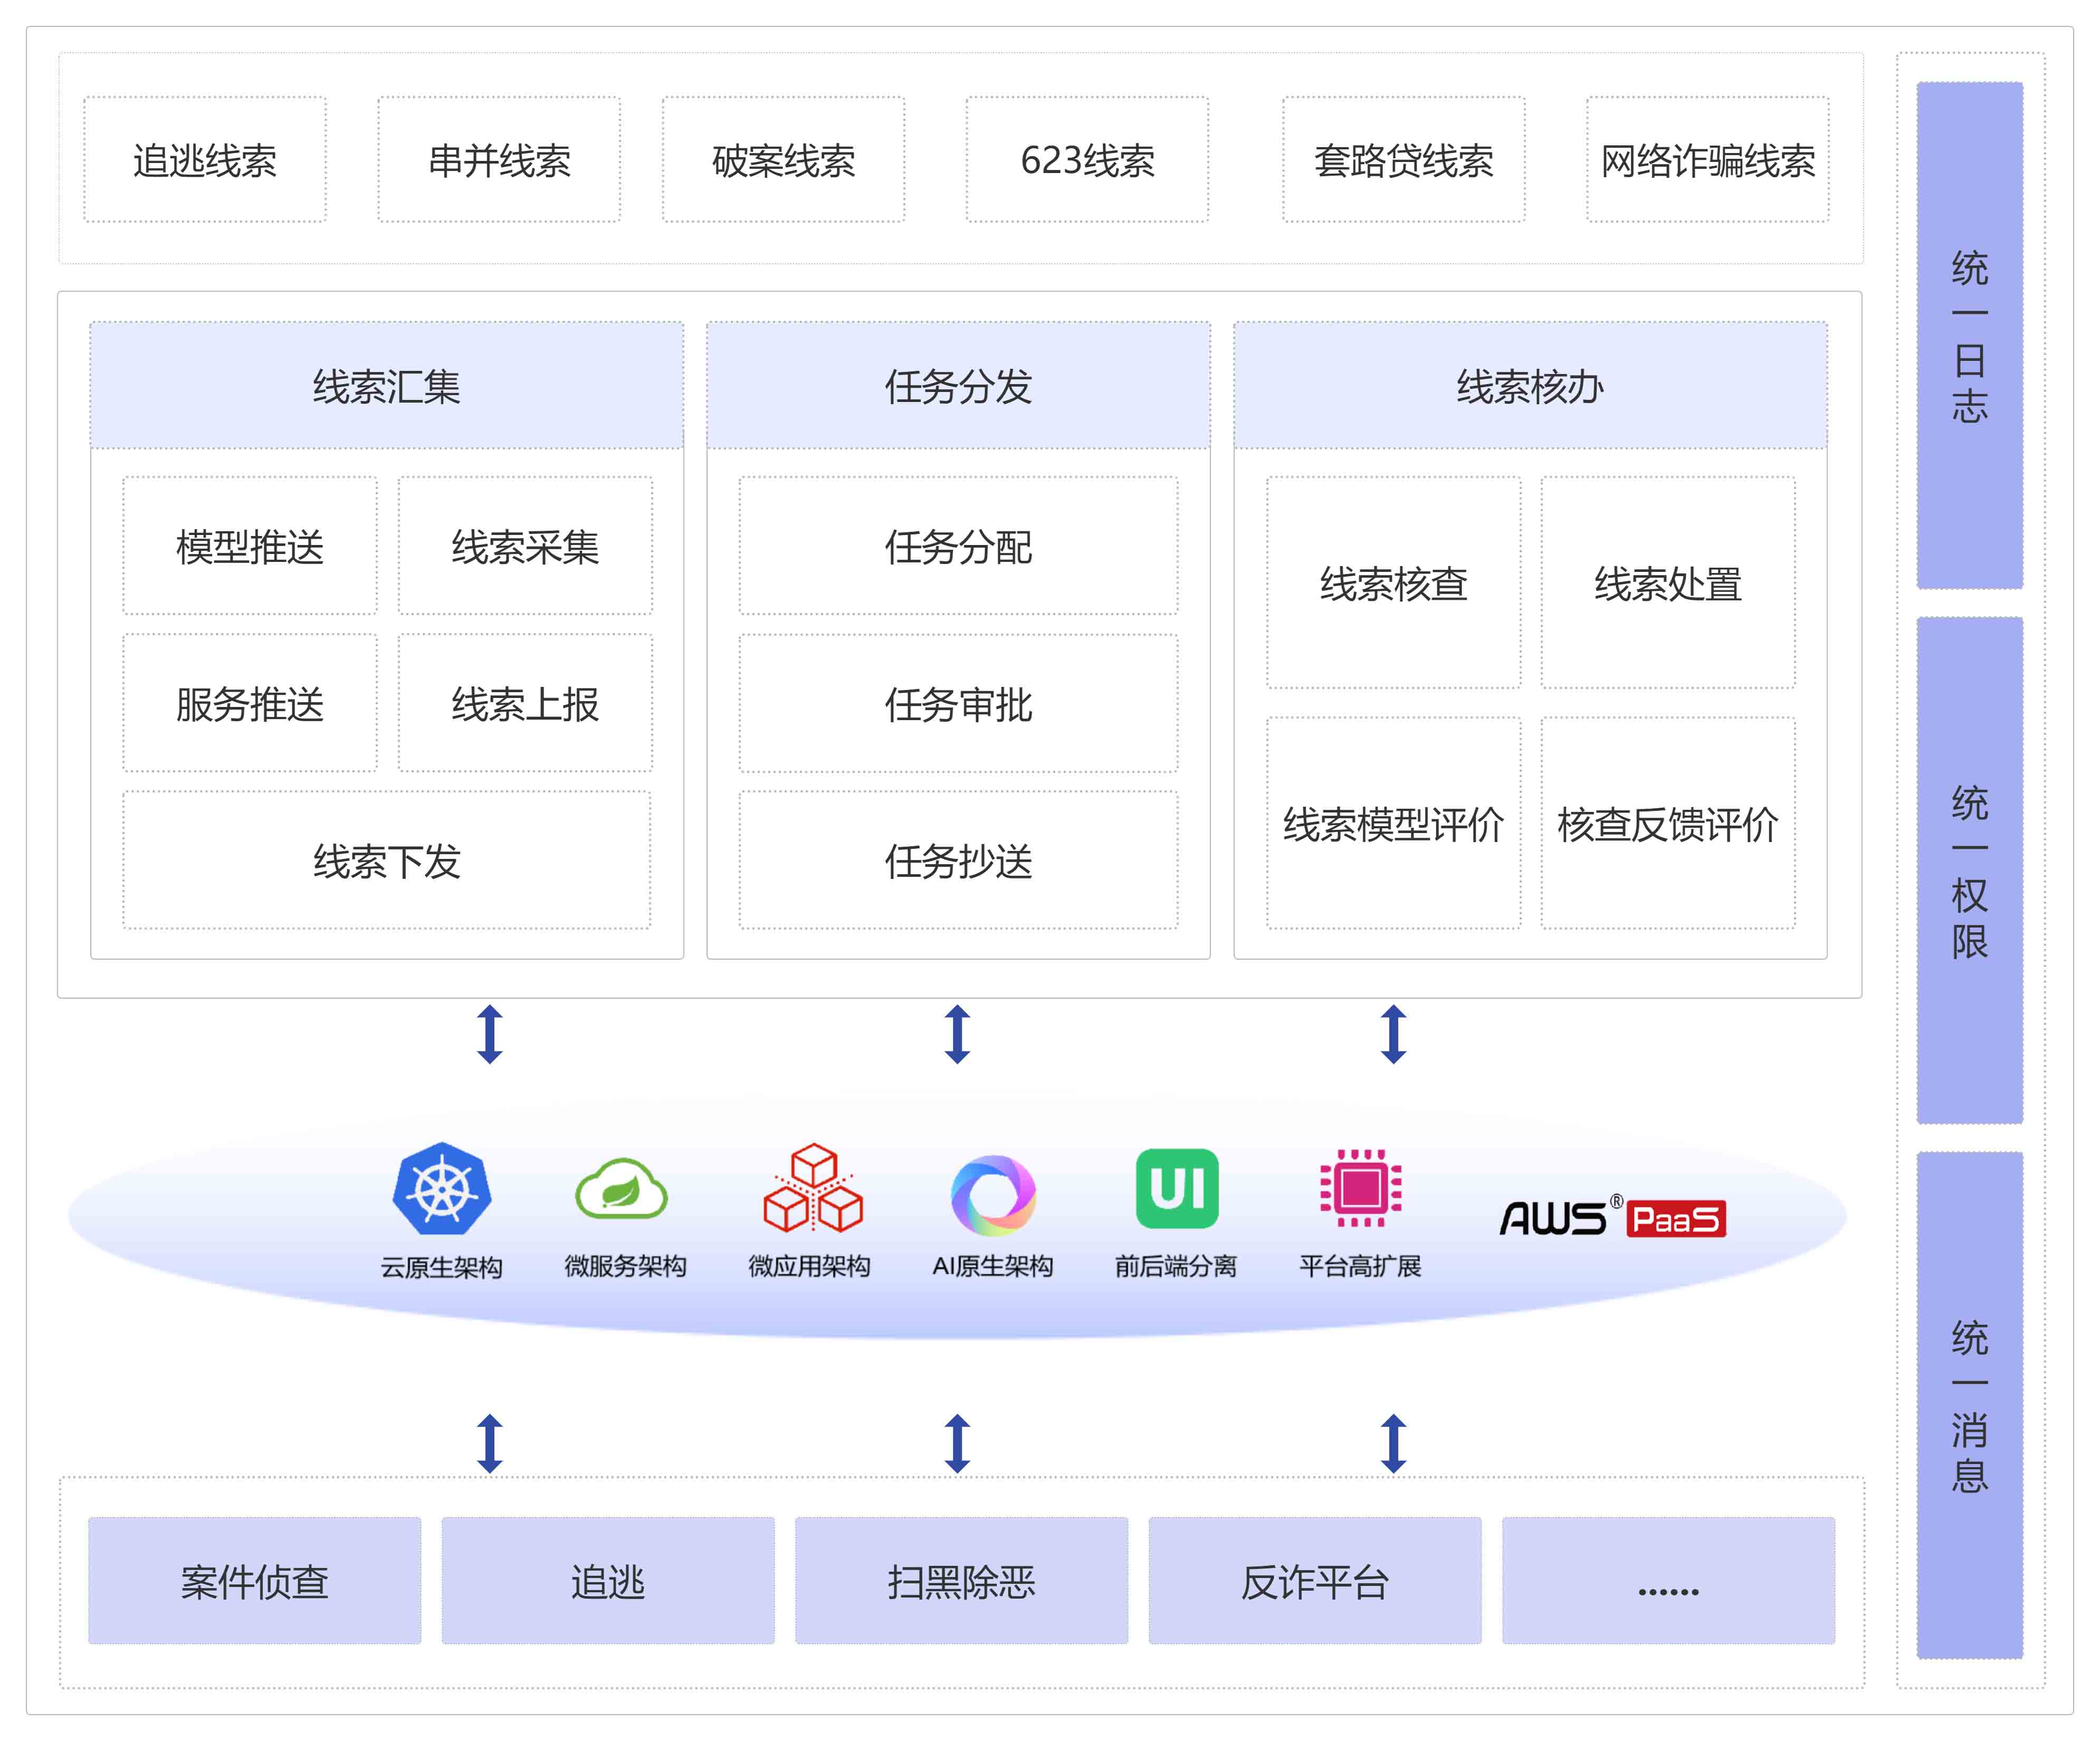This screenshot has width=2100, height=1741.
Task: Click the red cubes micro-application architecture icon
Action: click(x=812, y=1189)
